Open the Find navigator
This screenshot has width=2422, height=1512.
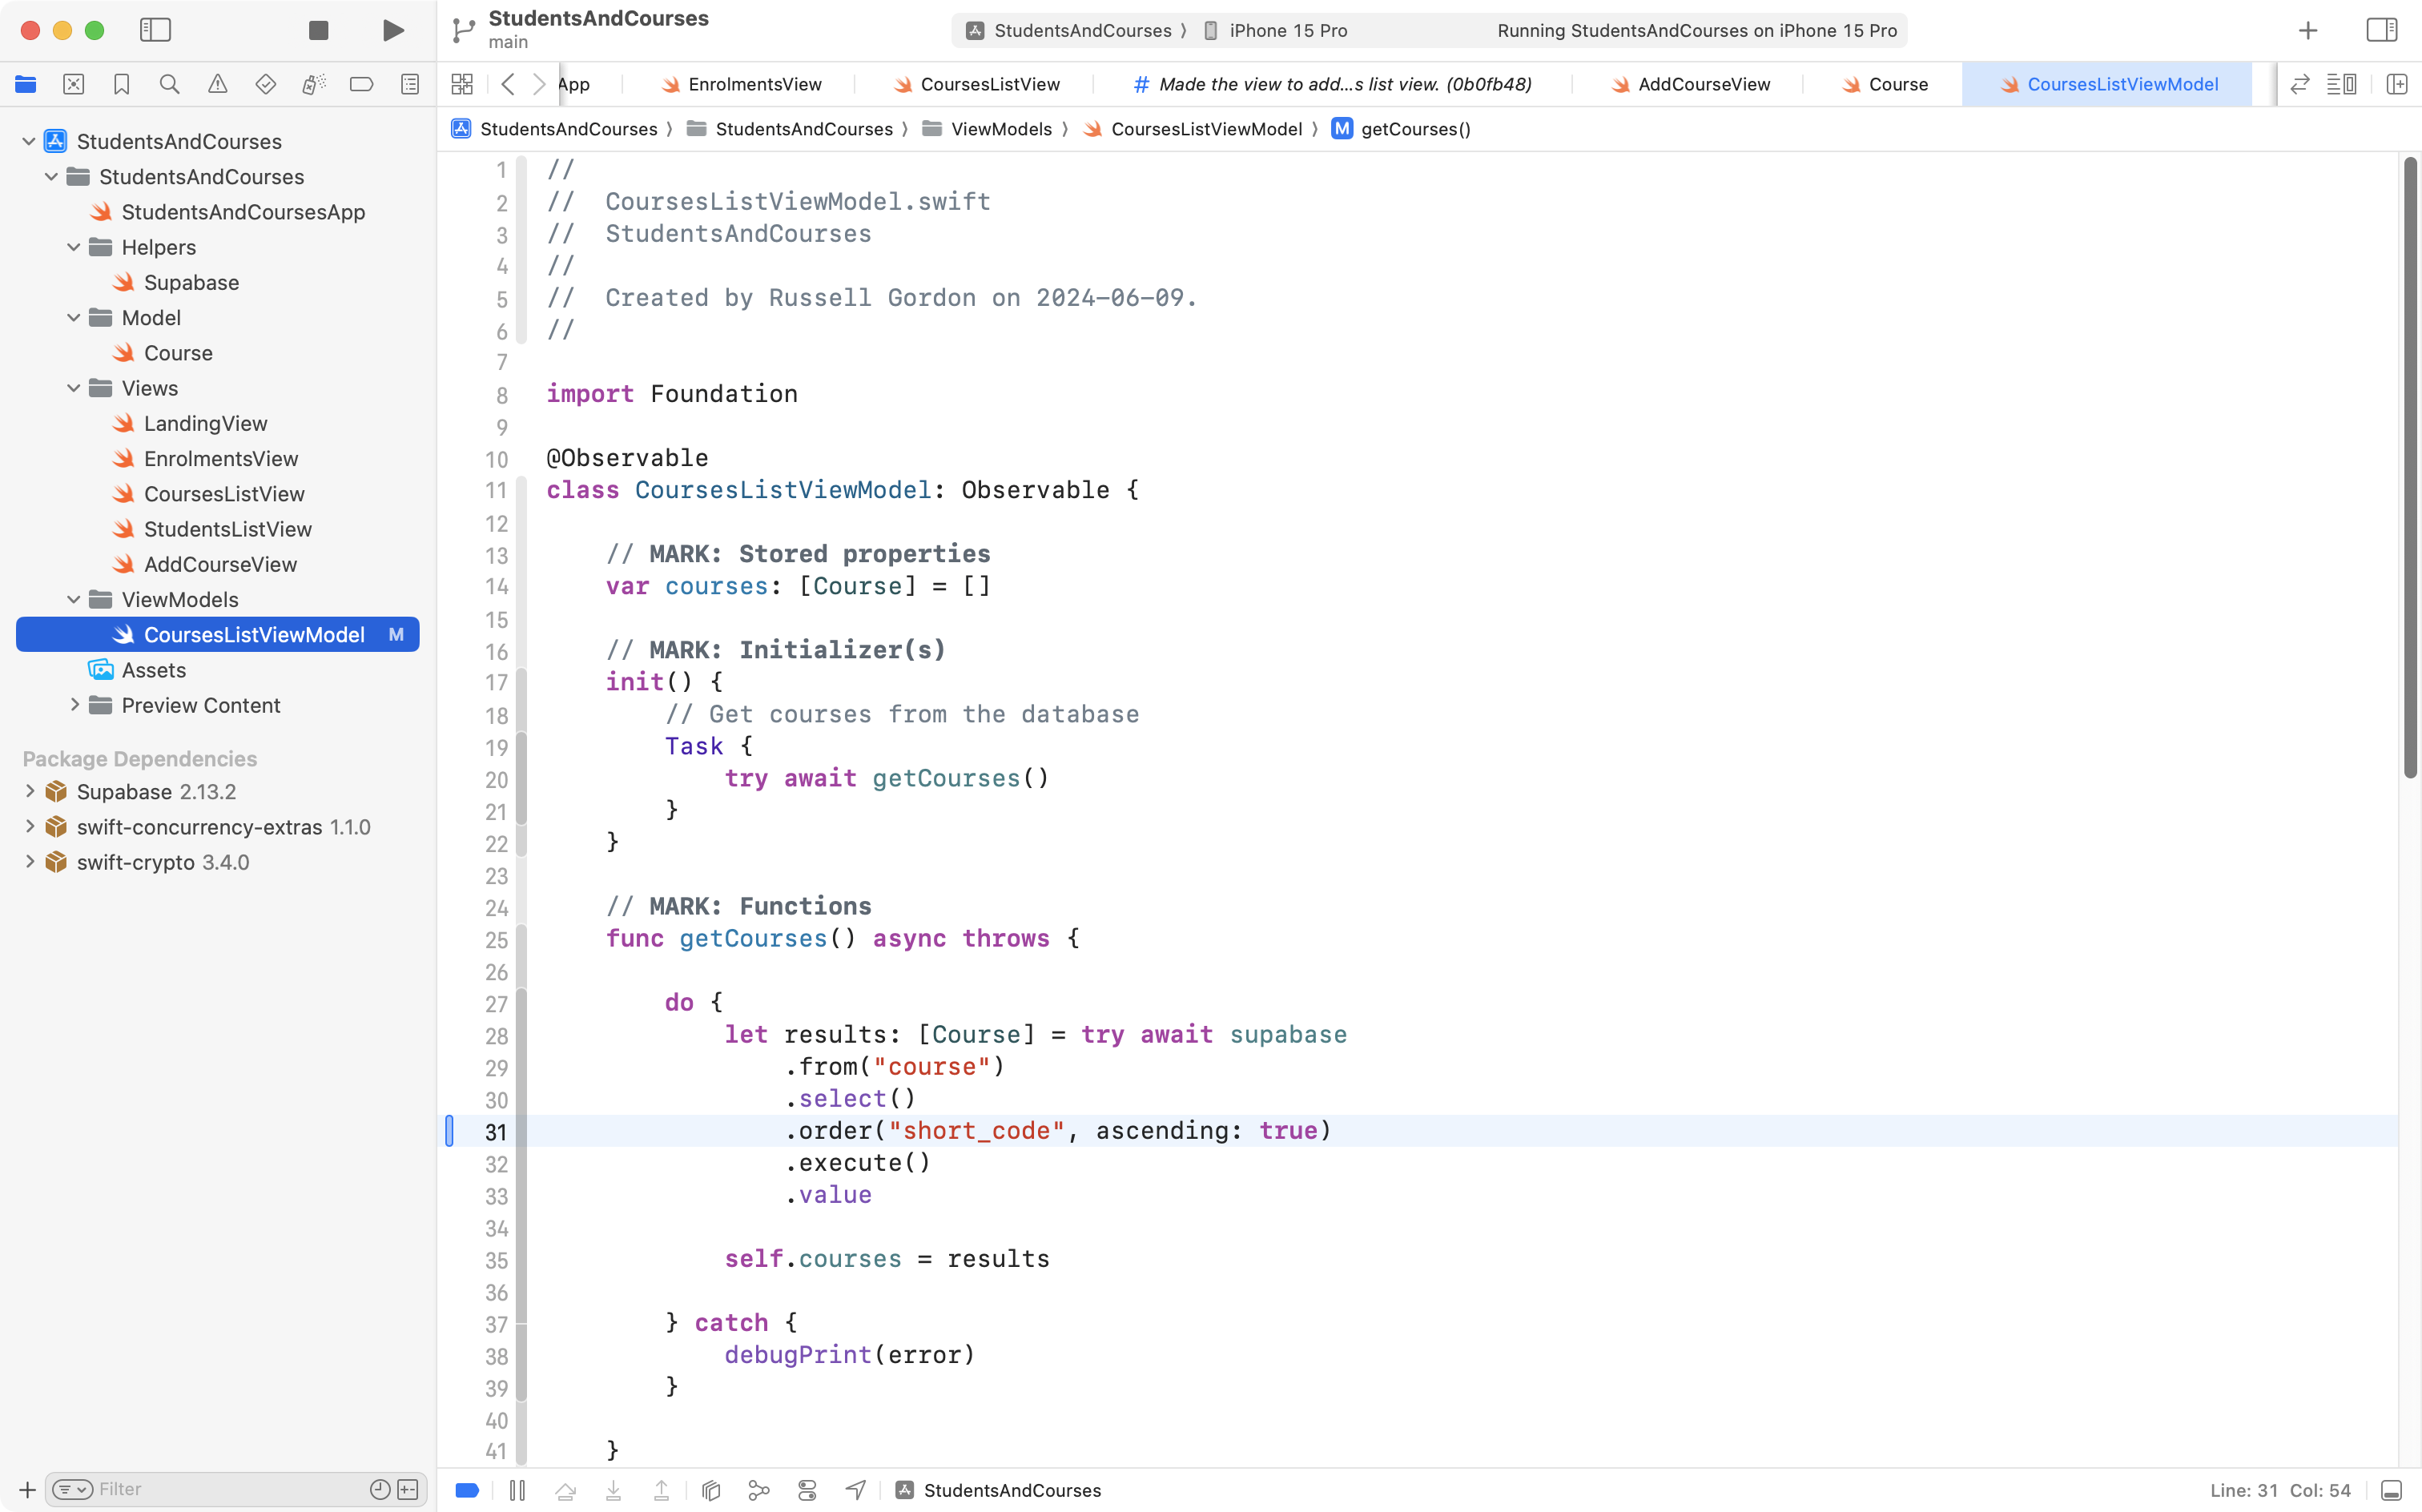tap(169, 84)
